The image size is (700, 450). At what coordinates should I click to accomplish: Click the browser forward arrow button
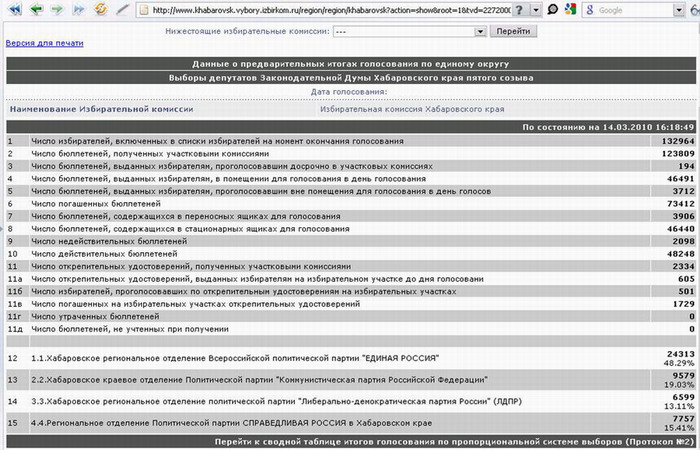point(57,10)
